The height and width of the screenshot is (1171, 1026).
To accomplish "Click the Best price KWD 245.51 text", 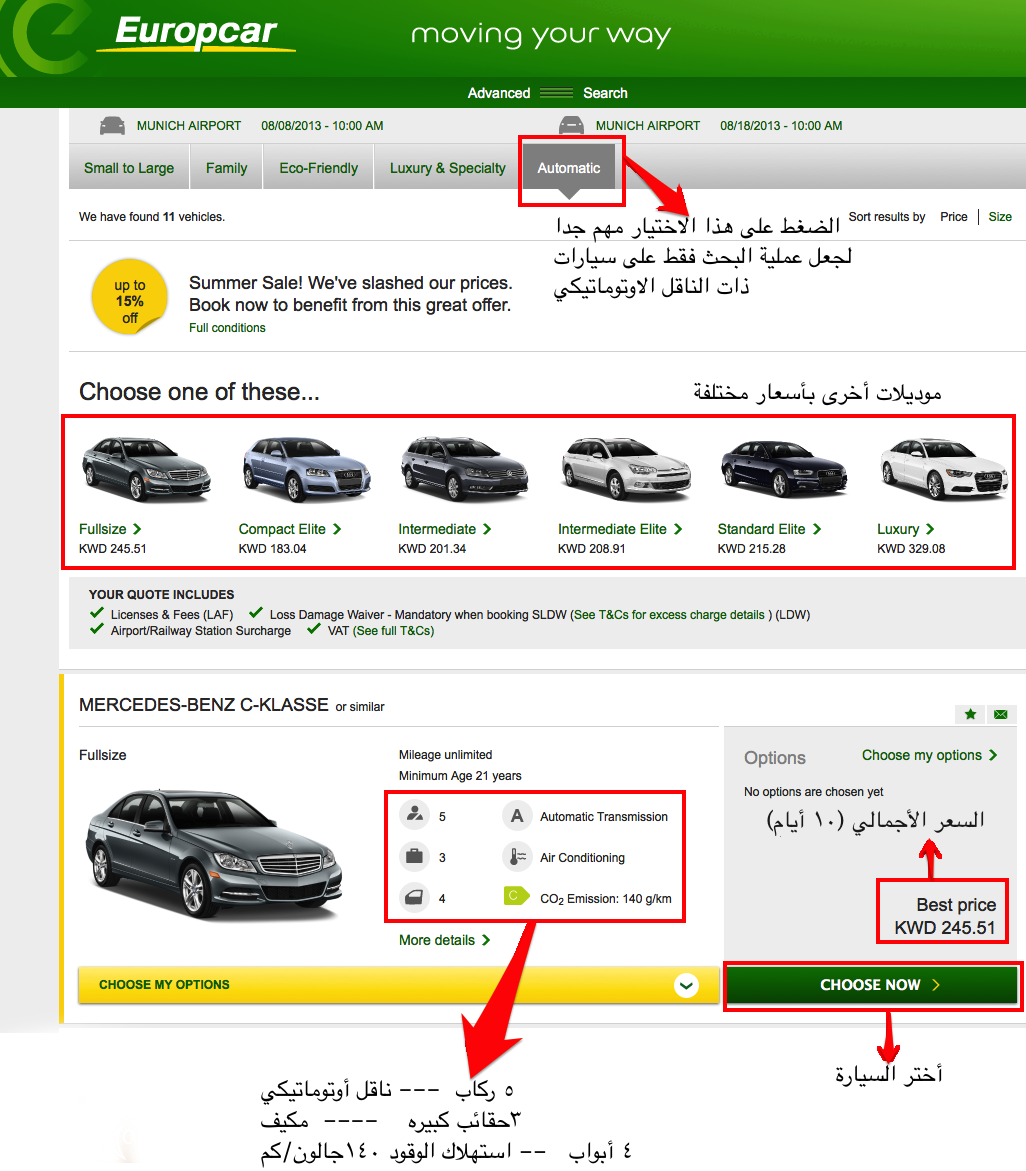I will 945,916.
